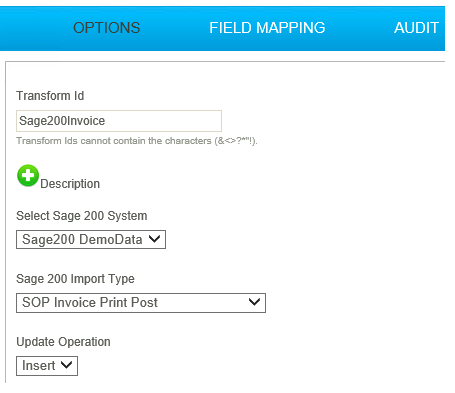The image size is (455, 393).
Task: Open the Sage200 DemoData system dropdown
Action: (91, 239)
